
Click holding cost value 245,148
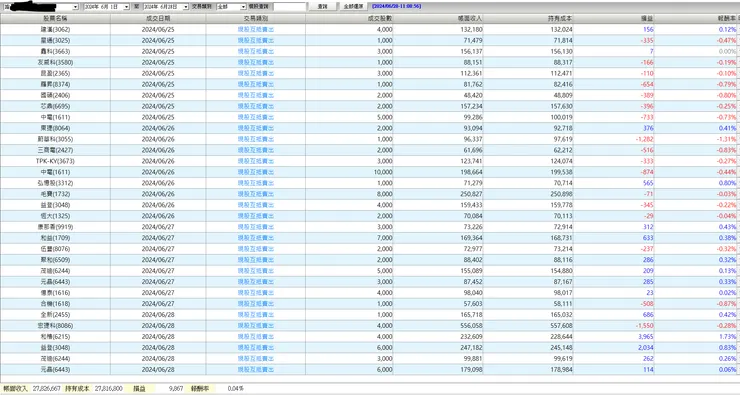pyautogui.click(x=561, y=347)
